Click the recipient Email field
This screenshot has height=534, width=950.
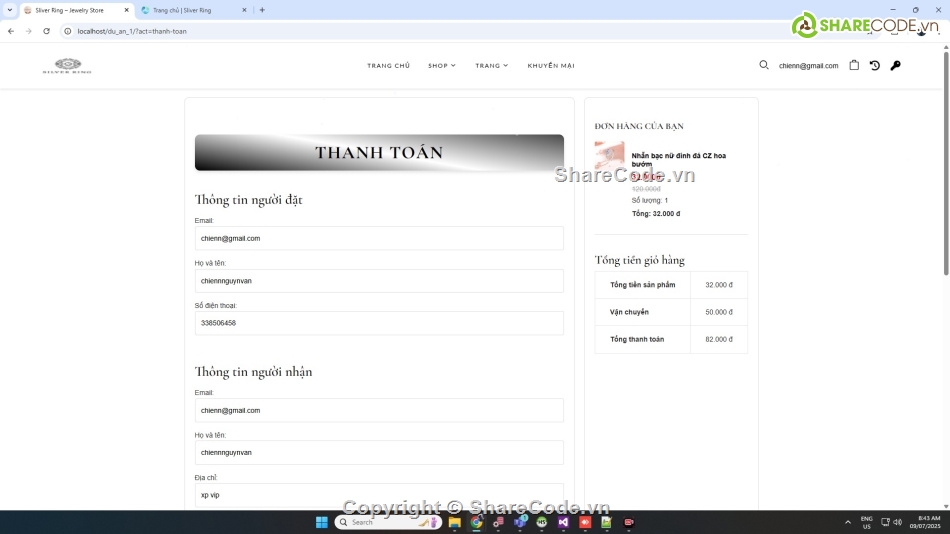point(379,410)
